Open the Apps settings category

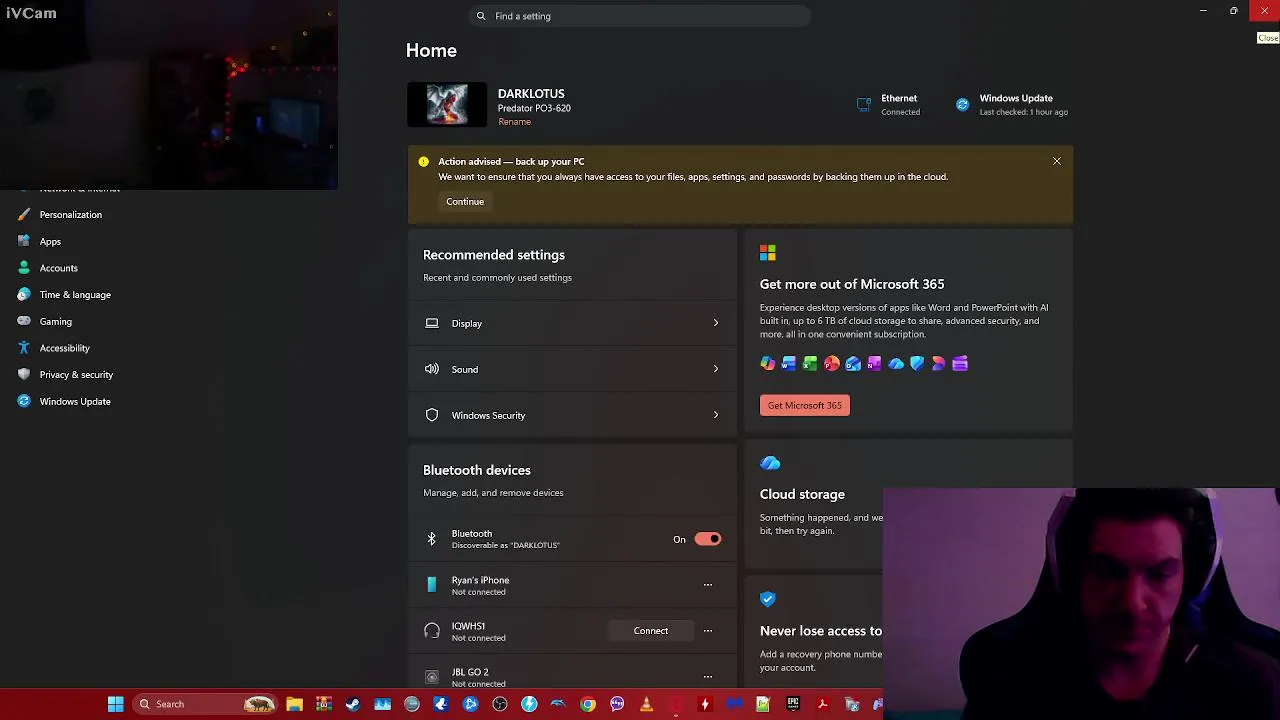click(x=50, y=241)
